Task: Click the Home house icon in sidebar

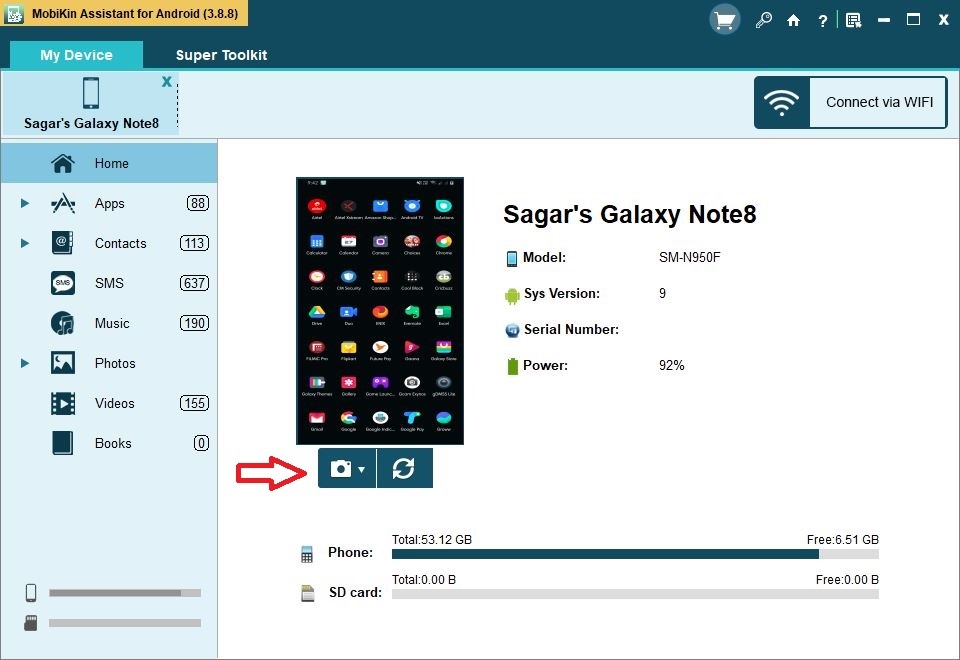Action: click(x=62, y=163)
